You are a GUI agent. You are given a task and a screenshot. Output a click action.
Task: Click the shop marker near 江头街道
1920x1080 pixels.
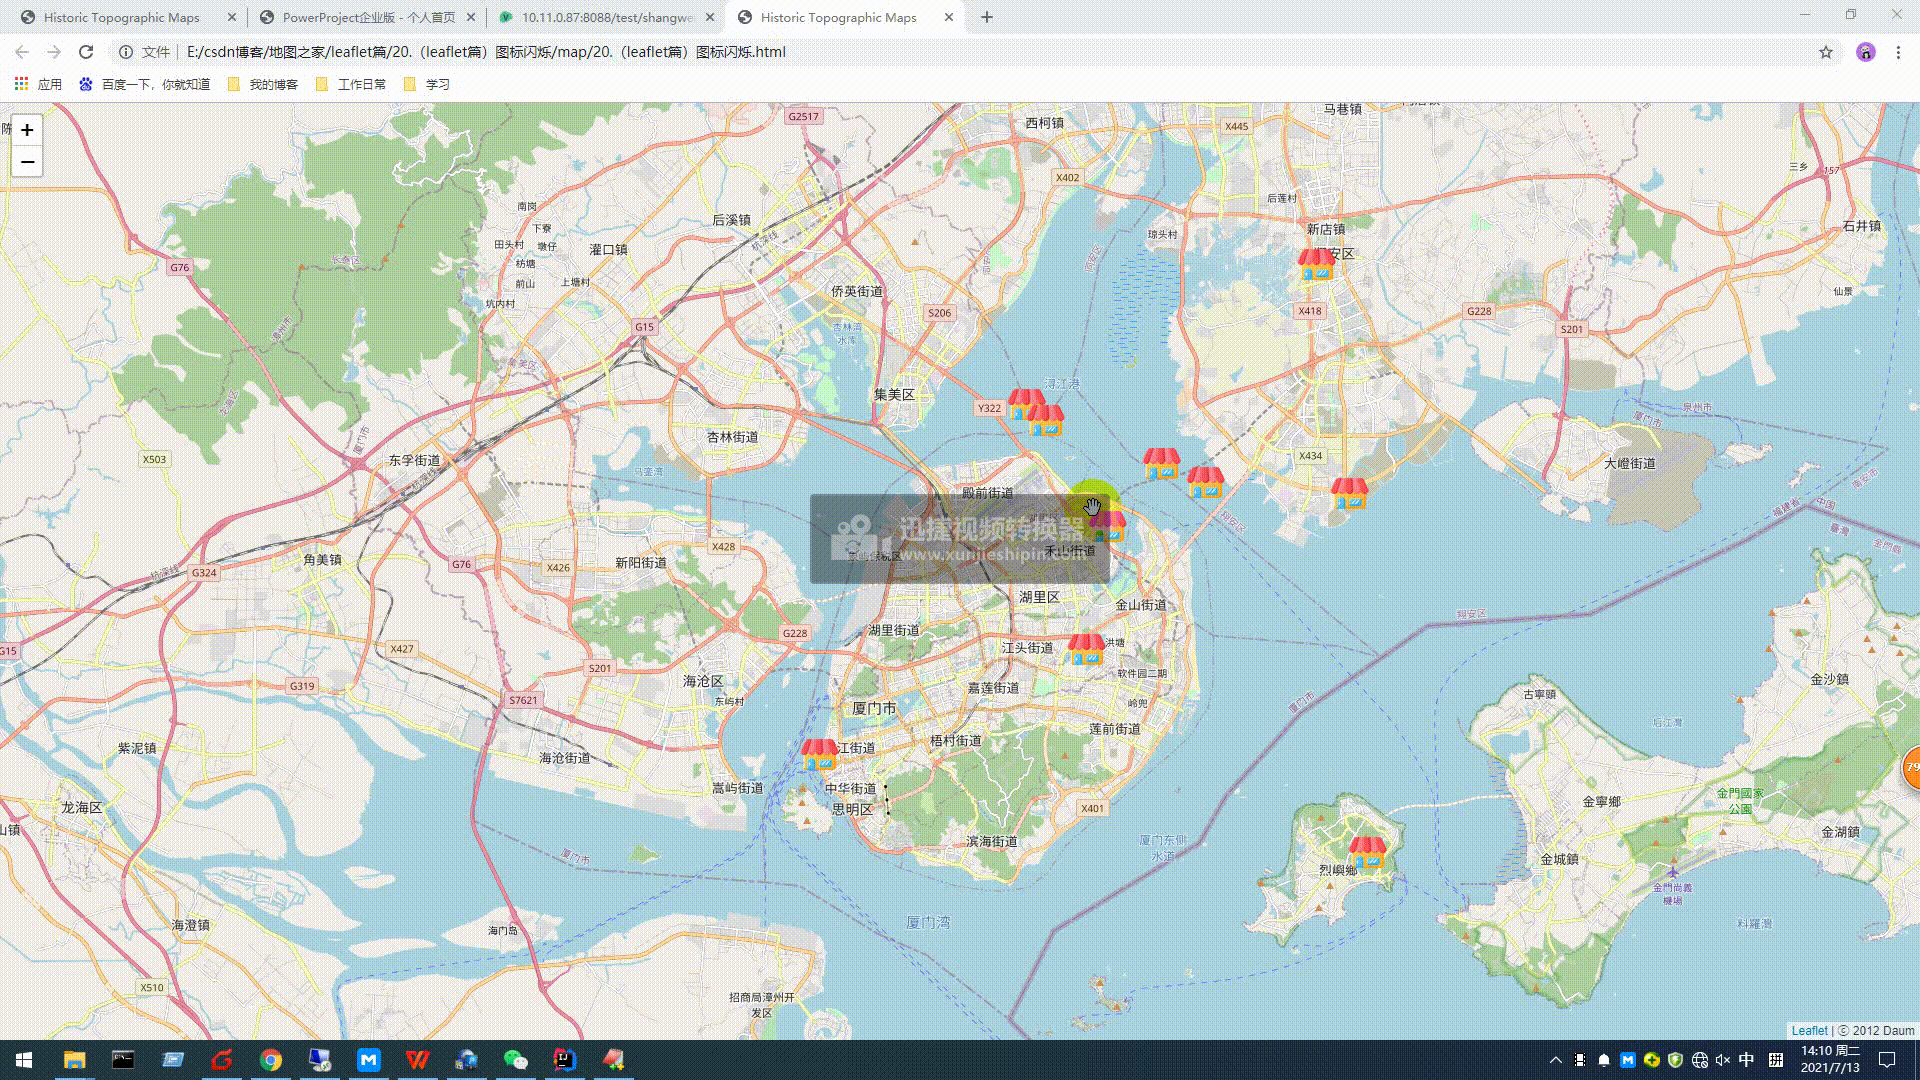tap(1086, 649)
